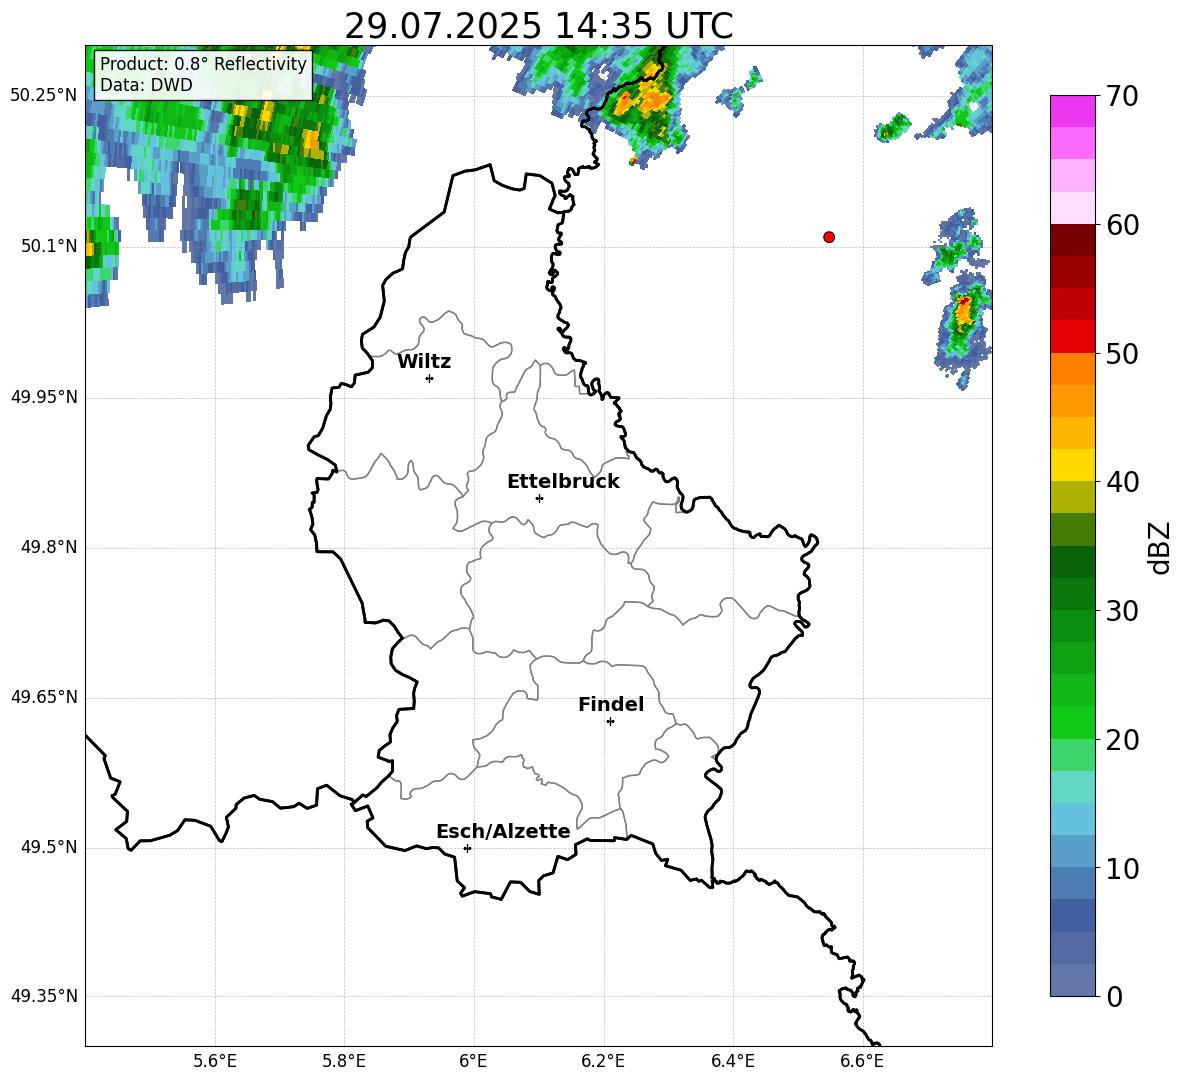The image size is (1184, 1081).
Task: Click the 'Data: DWD' text
Action: pos(146,85)
